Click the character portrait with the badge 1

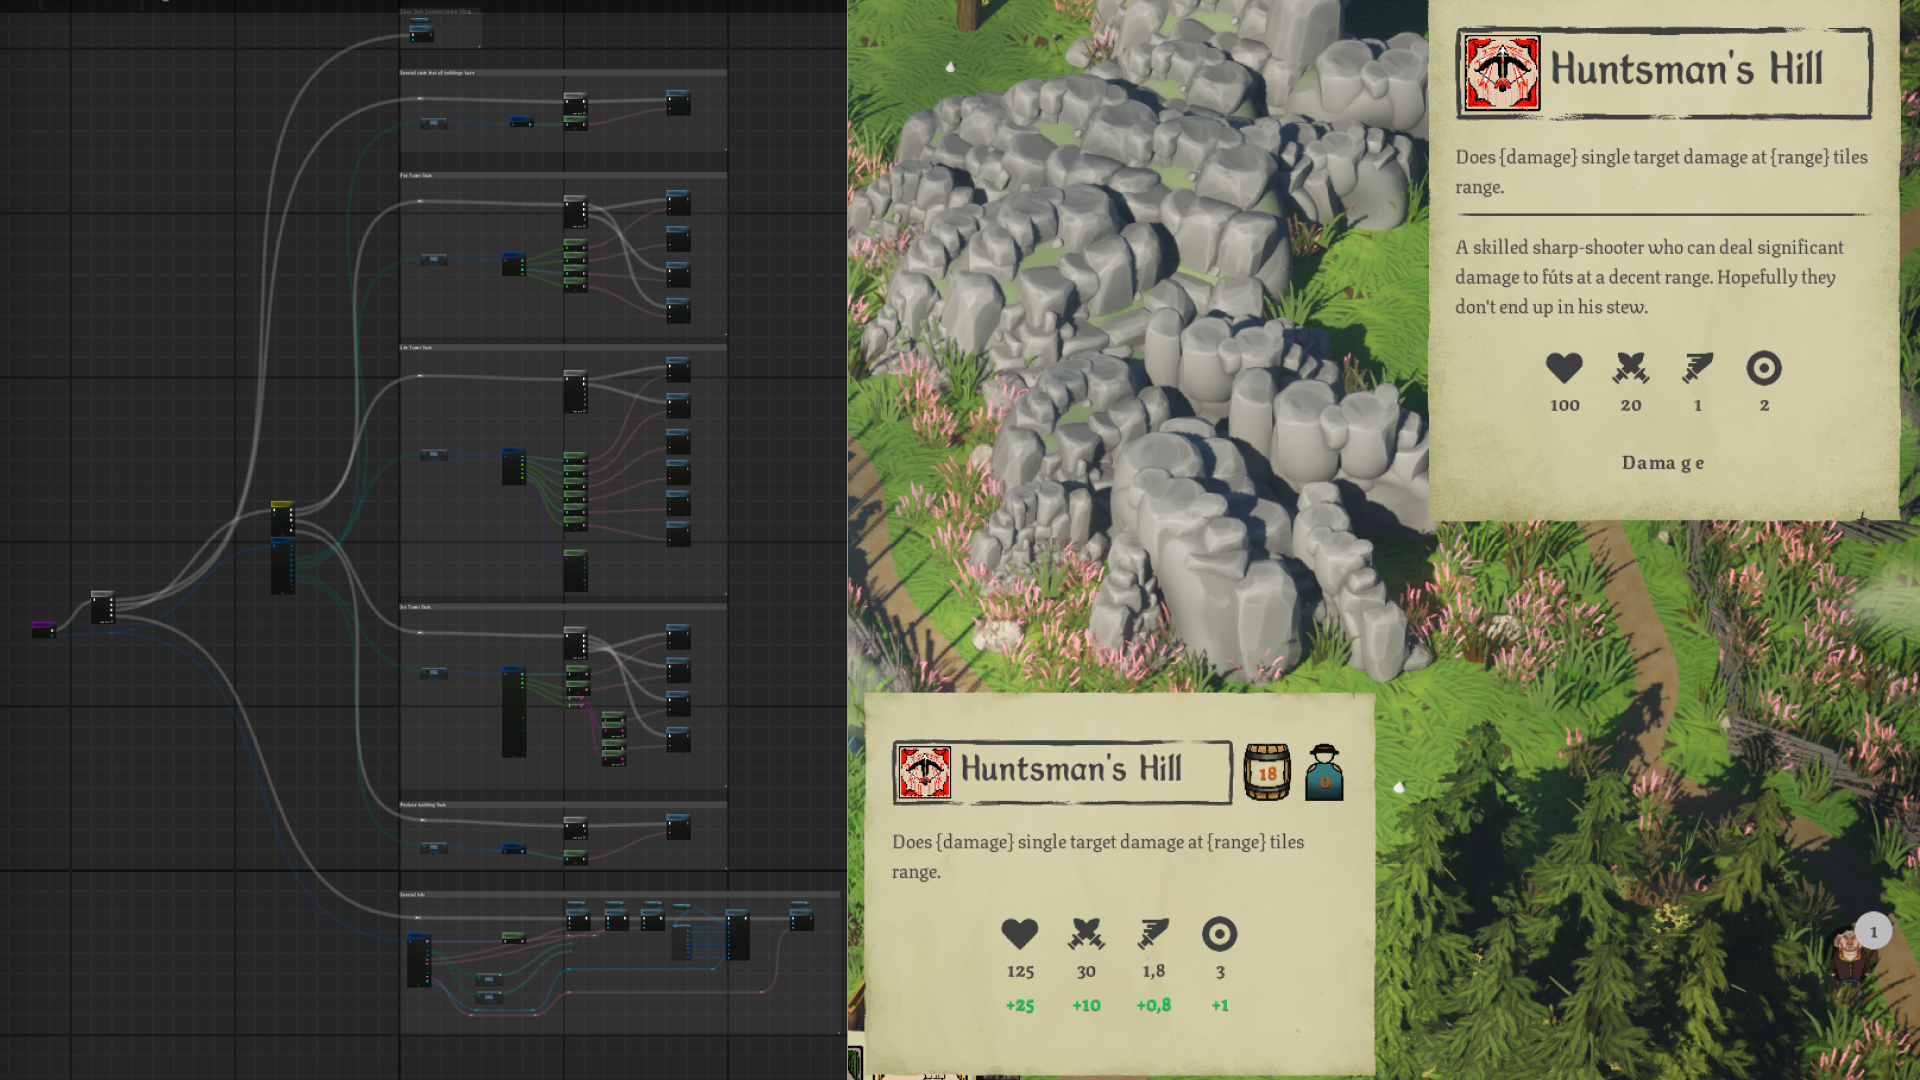[1850, 955]
